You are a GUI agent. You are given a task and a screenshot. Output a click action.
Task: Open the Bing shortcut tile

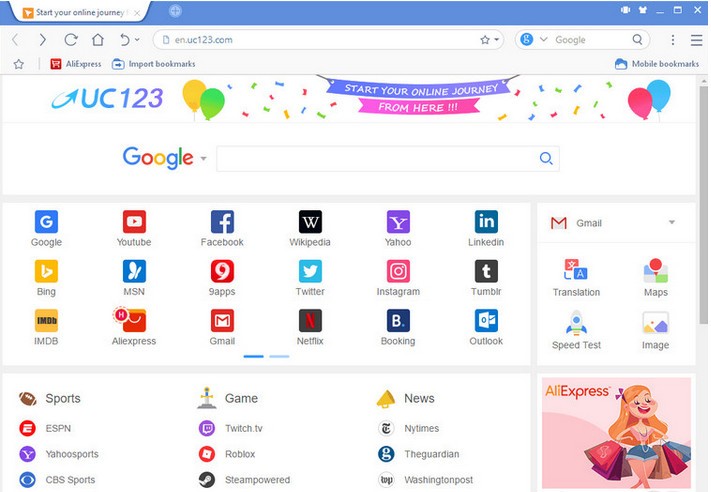point(46,278)
